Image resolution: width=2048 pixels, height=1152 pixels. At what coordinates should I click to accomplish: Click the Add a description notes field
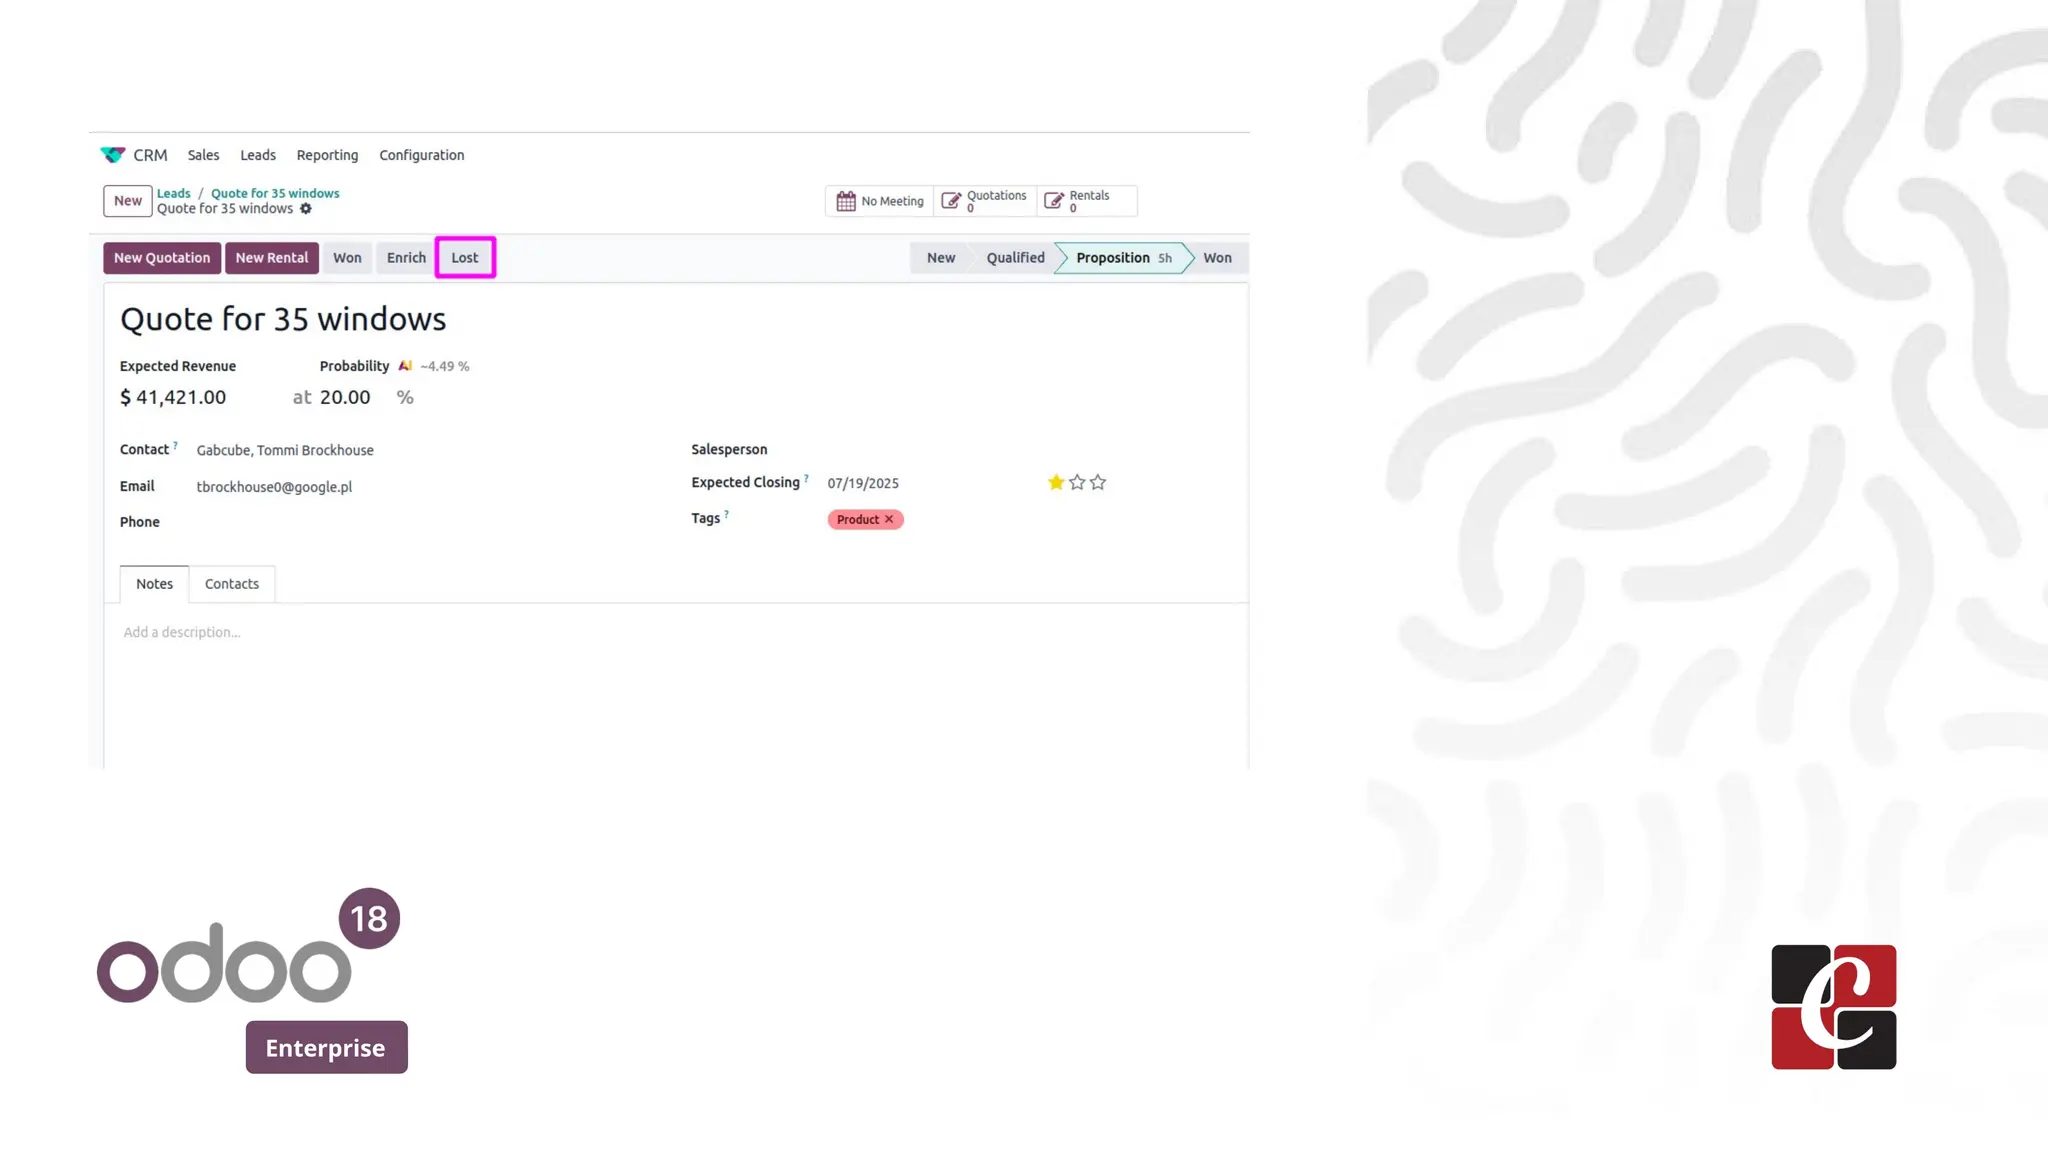coord(182,632)
